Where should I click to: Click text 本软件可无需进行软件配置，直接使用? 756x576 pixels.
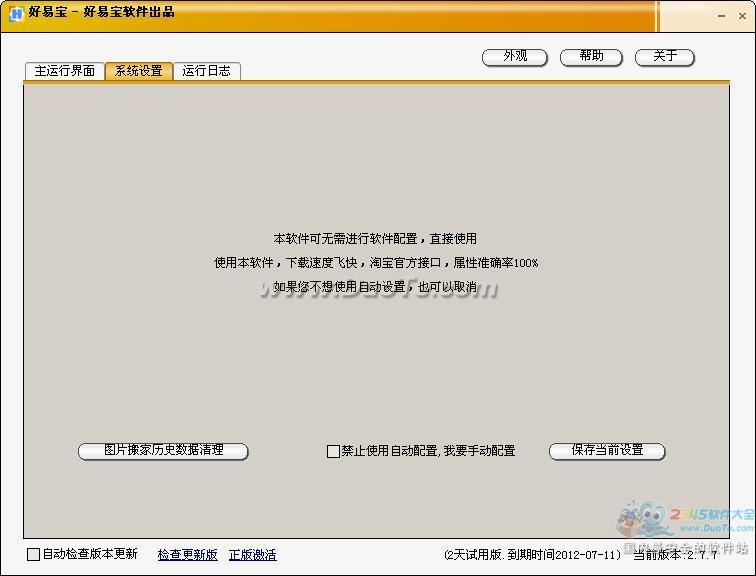click(375, 239)
